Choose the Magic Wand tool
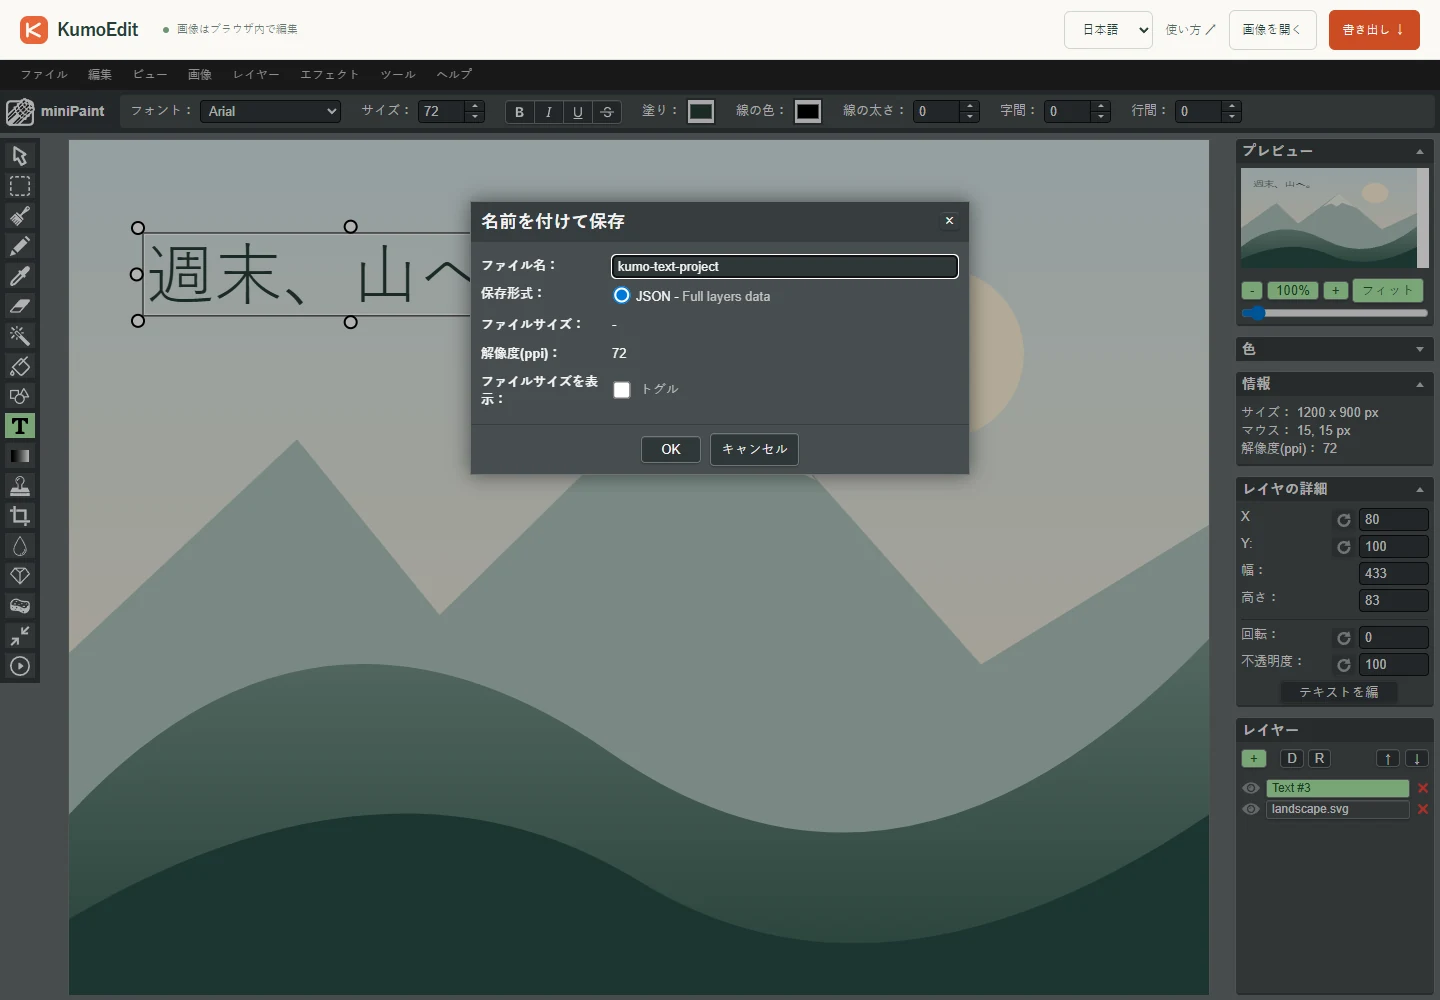Viewport: 1440px width, 1000px height. tap(20, 336)
